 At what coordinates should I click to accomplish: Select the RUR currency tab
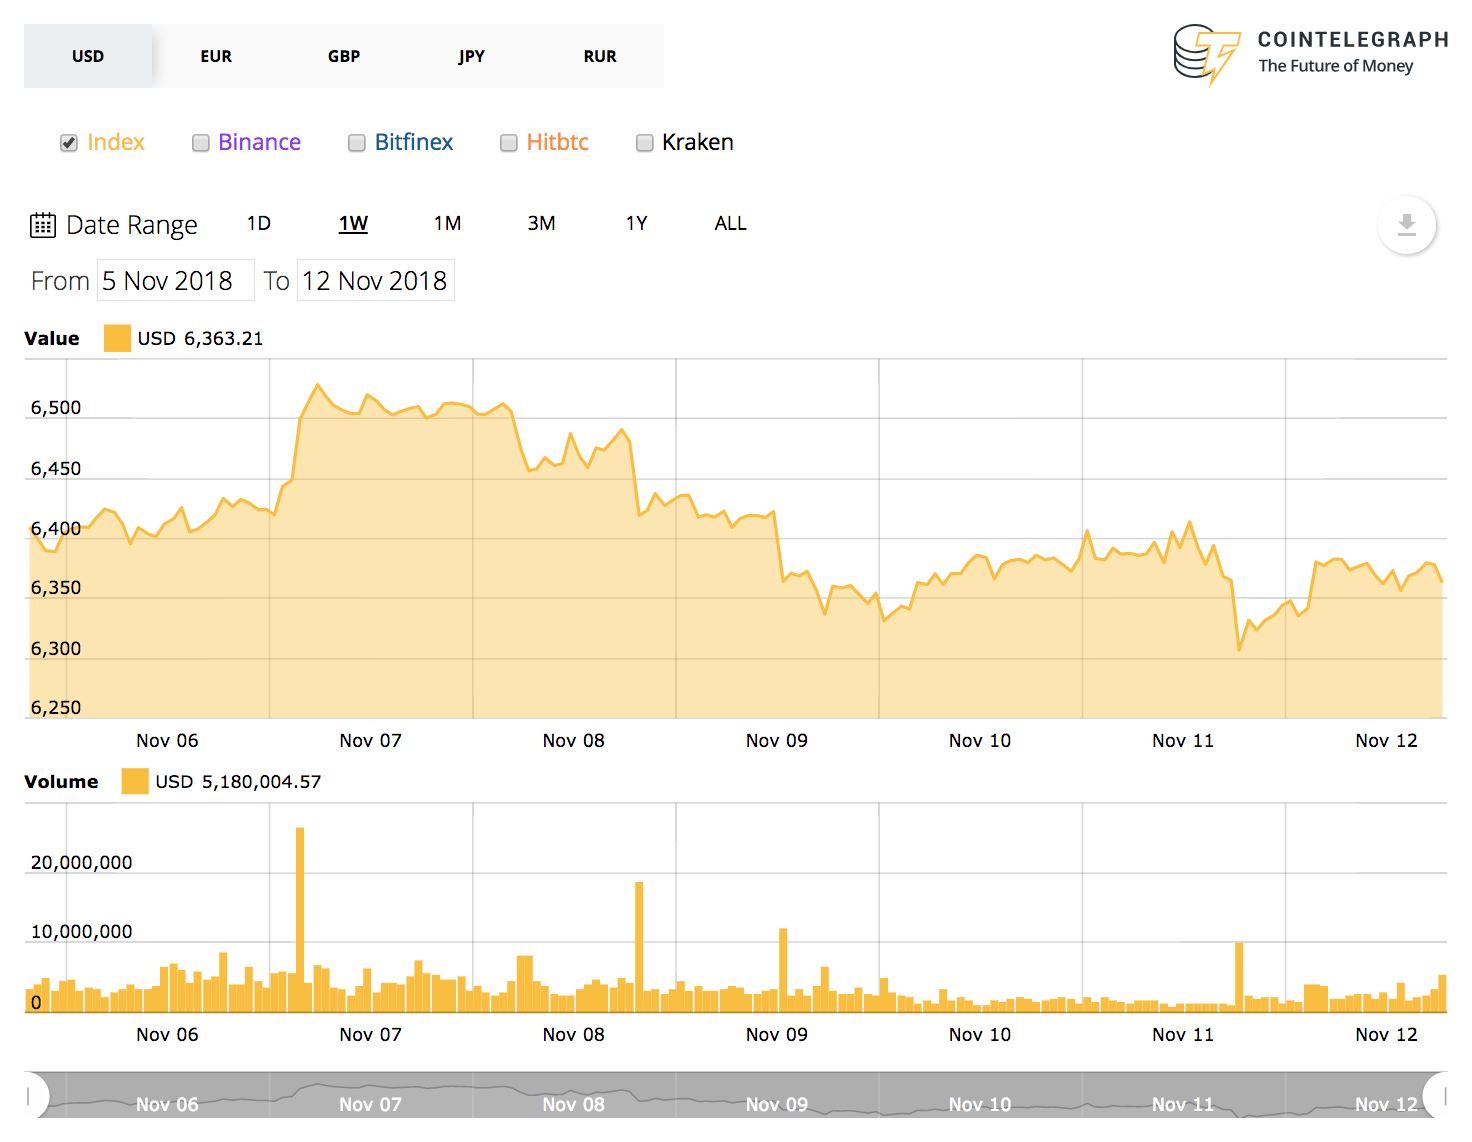600,56
